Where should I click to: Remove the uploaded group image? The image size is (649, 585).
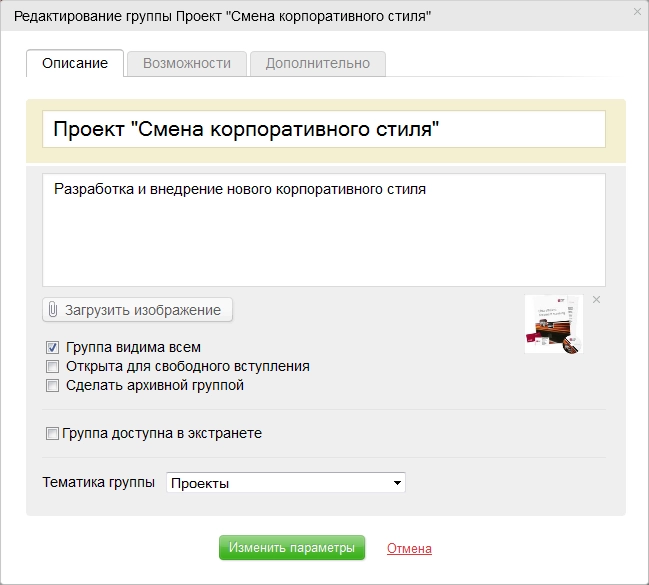coord(596,300)
